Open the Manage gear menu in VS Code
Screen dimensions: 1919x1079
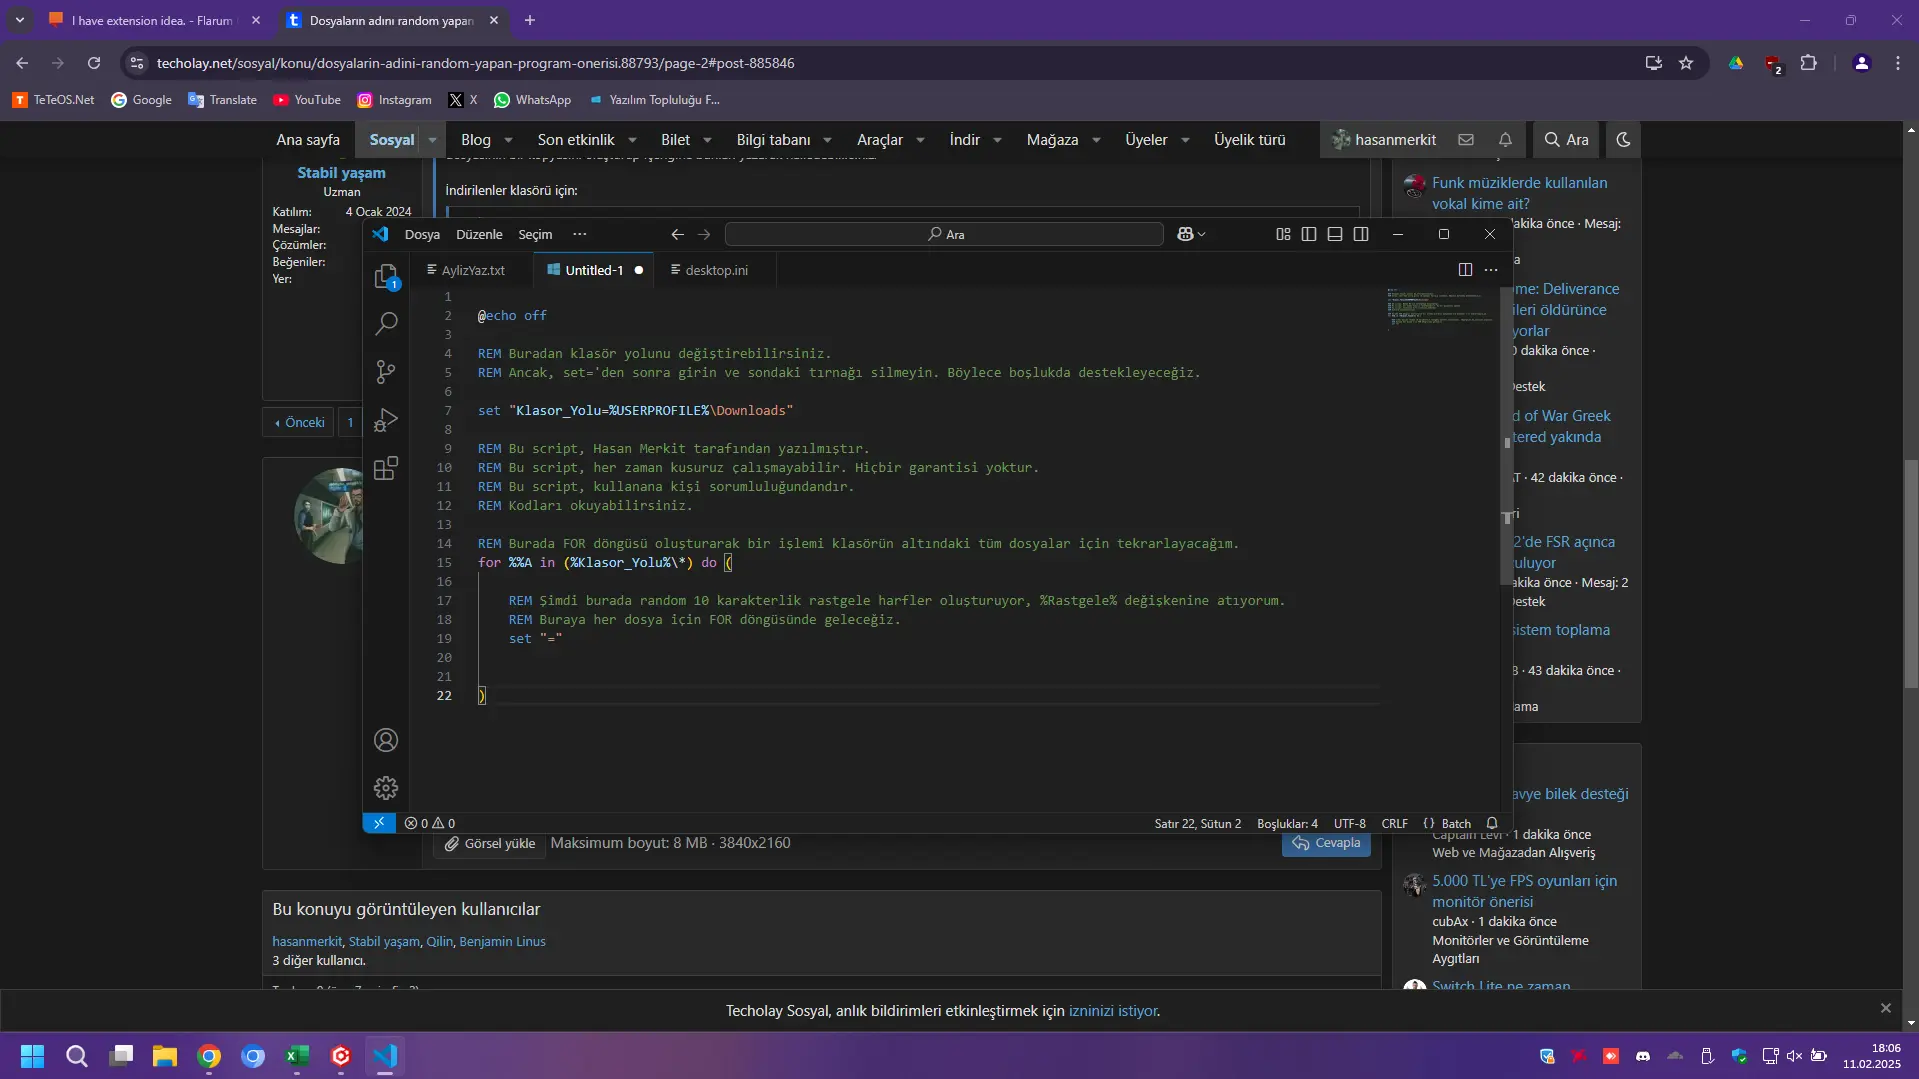386,788
